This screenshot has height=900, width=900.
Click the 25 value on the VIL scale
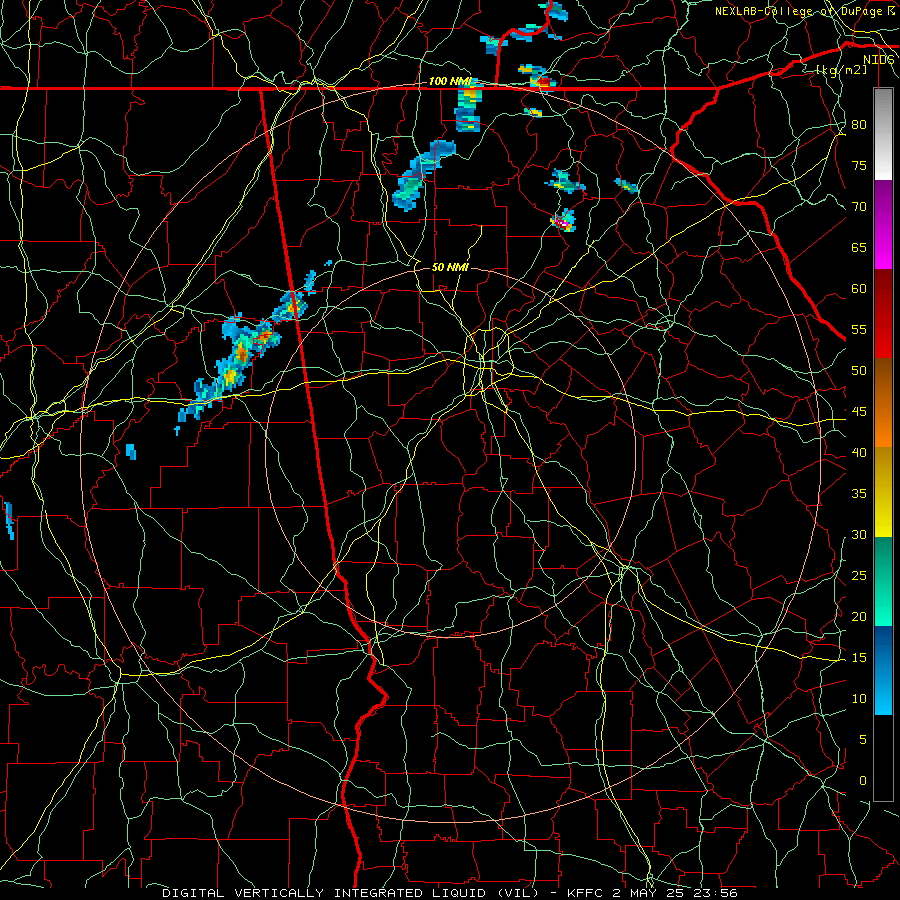pyautogui.click(x=859, y=576)
